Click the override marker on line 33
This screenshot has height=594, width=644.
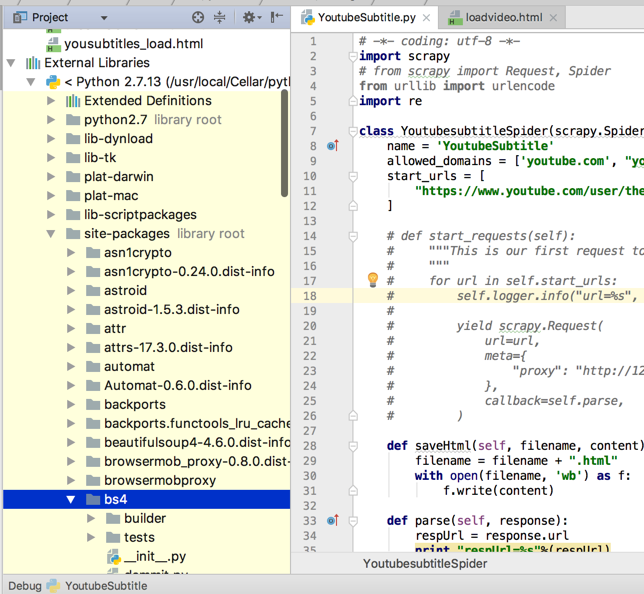(333, 520)
